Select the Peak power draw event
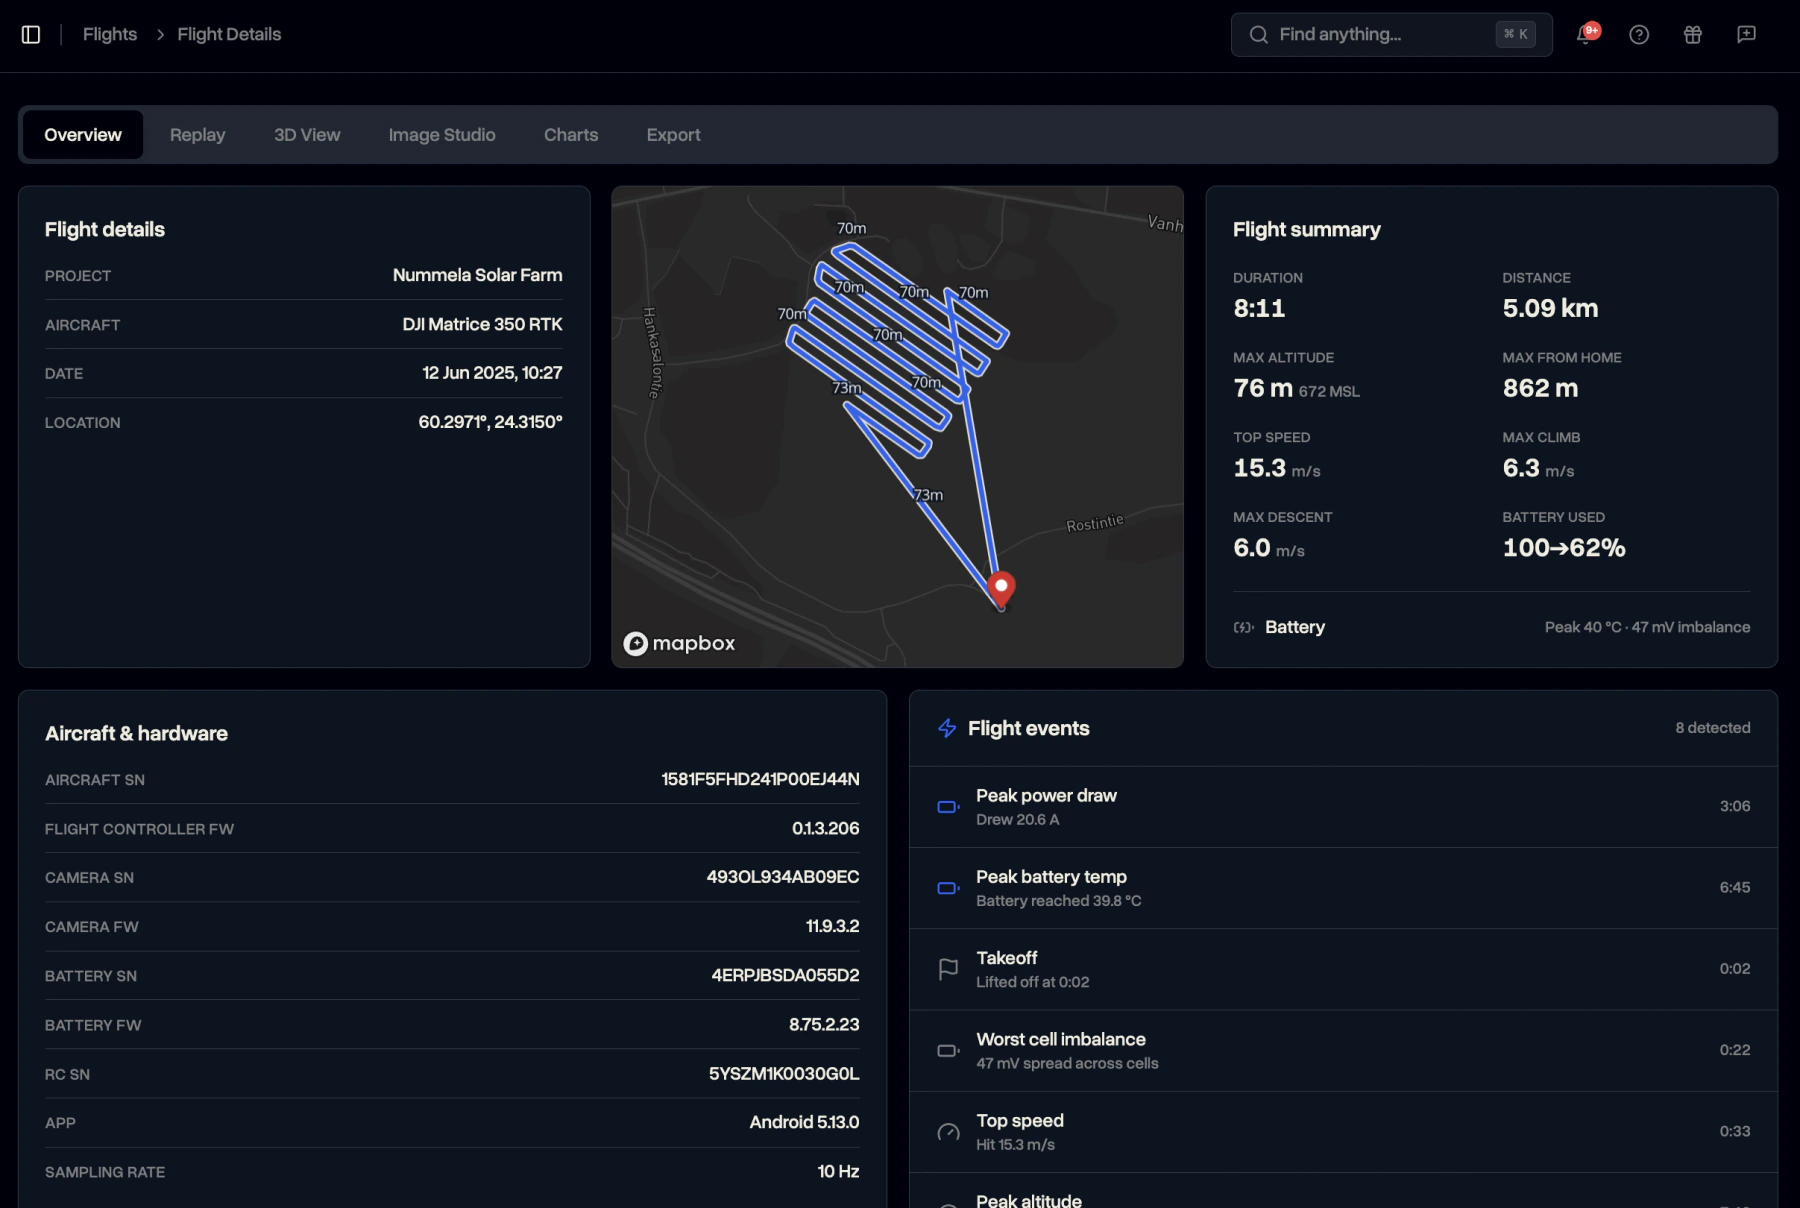Image resolution: width=1800 pixels, height=1208 pixels. coord(1343,807)
